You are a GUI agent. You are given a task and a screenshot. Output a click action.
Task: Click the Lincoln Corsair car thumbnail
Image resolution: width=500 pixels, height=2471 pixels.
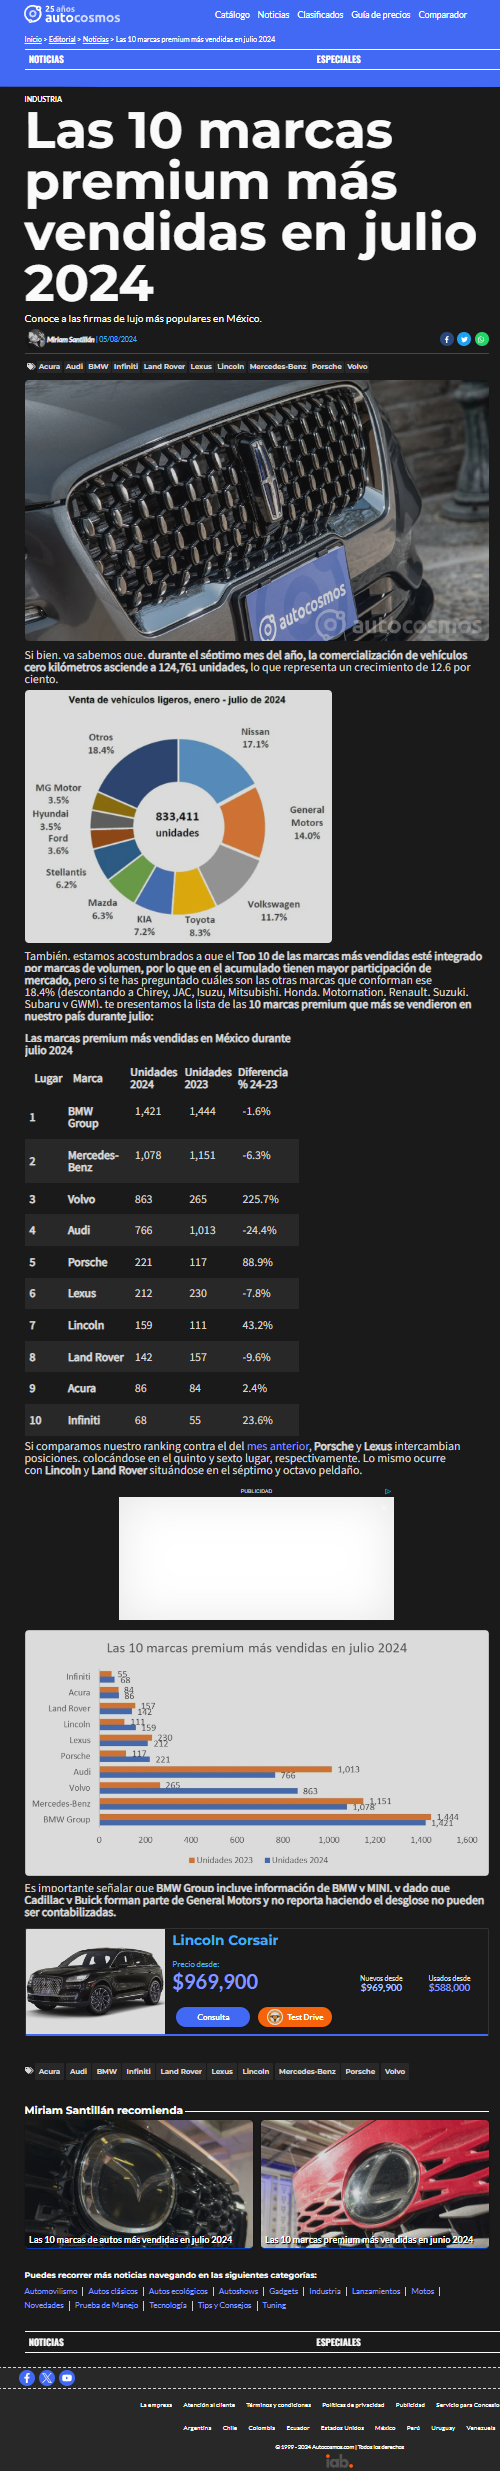[95, 1981]
